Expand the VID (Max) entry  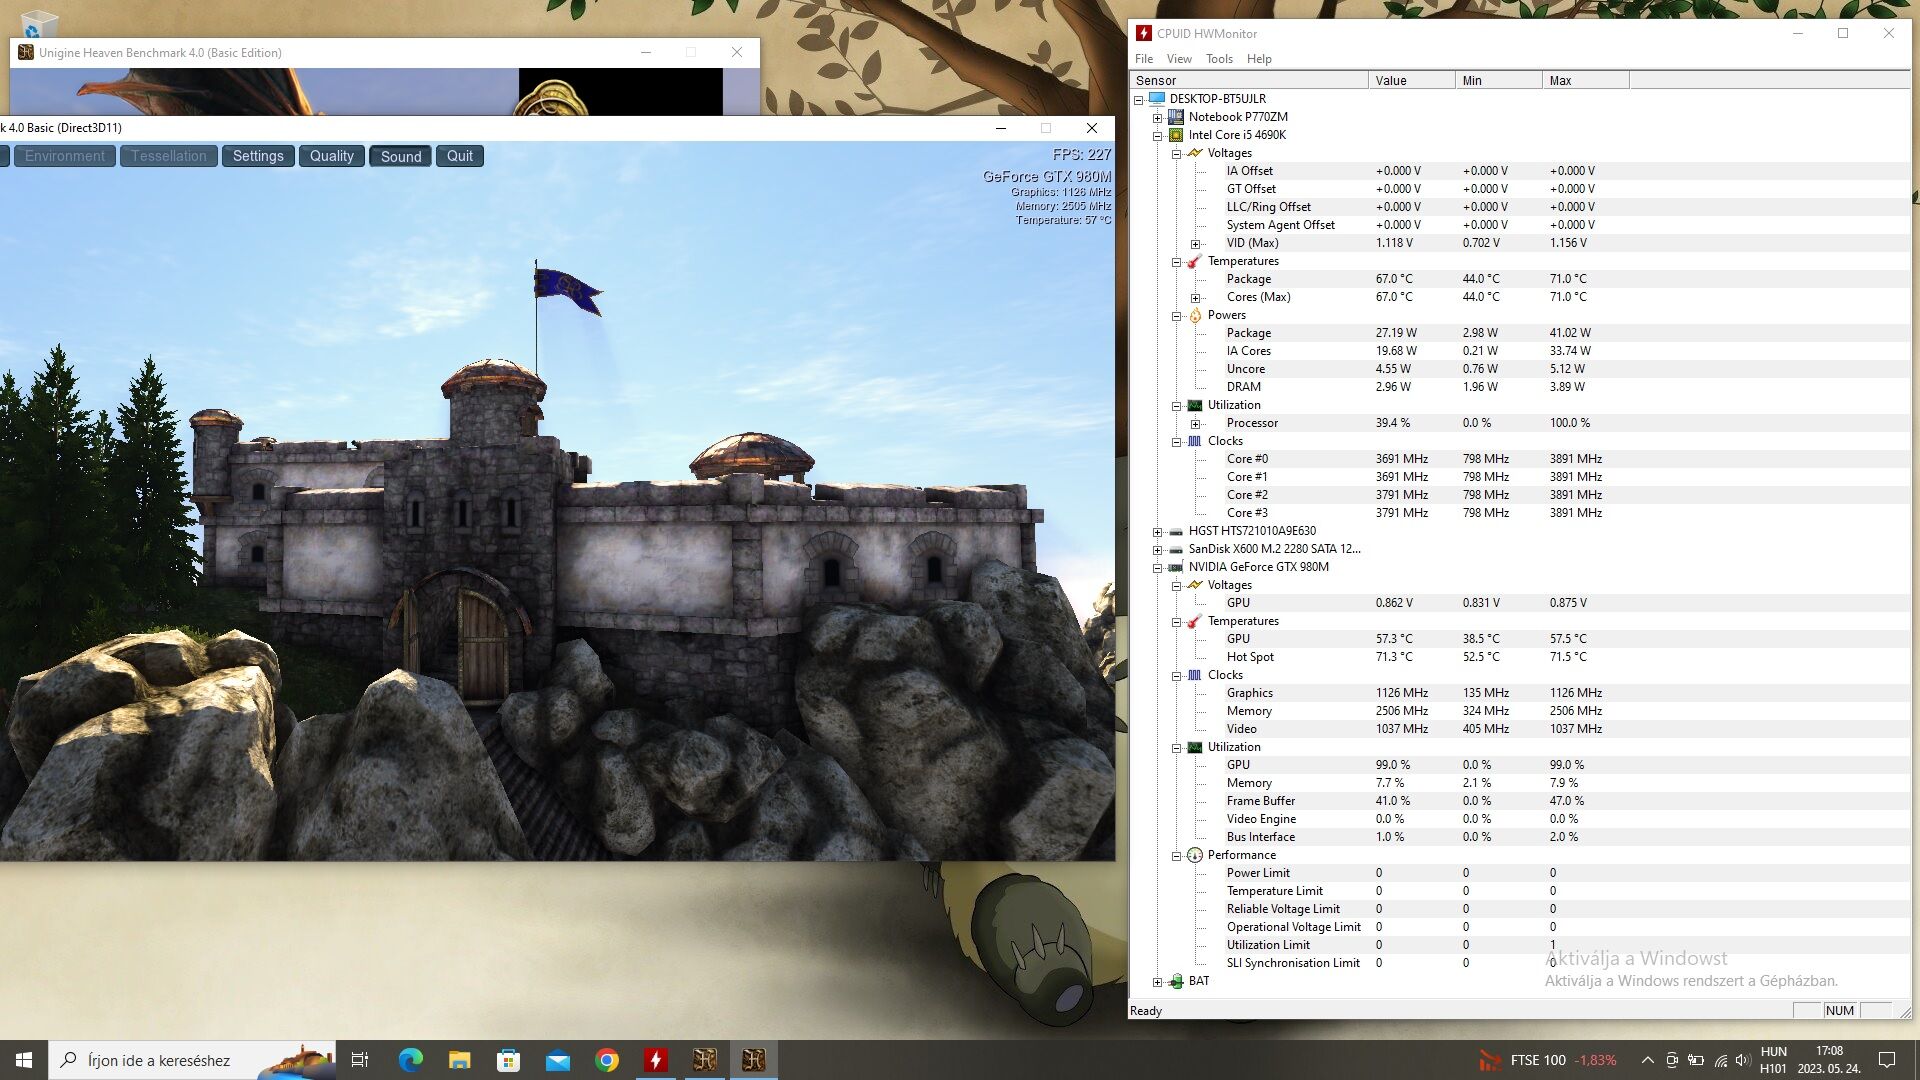tap(1196, 243)
